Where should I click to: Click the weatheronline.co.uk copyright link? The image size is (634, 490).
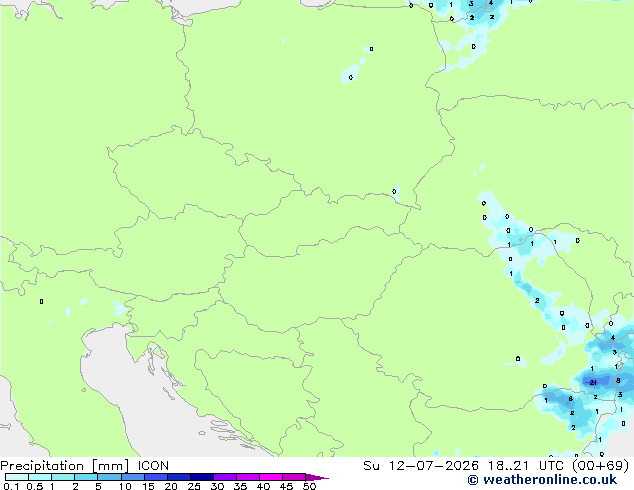point(542,480)
